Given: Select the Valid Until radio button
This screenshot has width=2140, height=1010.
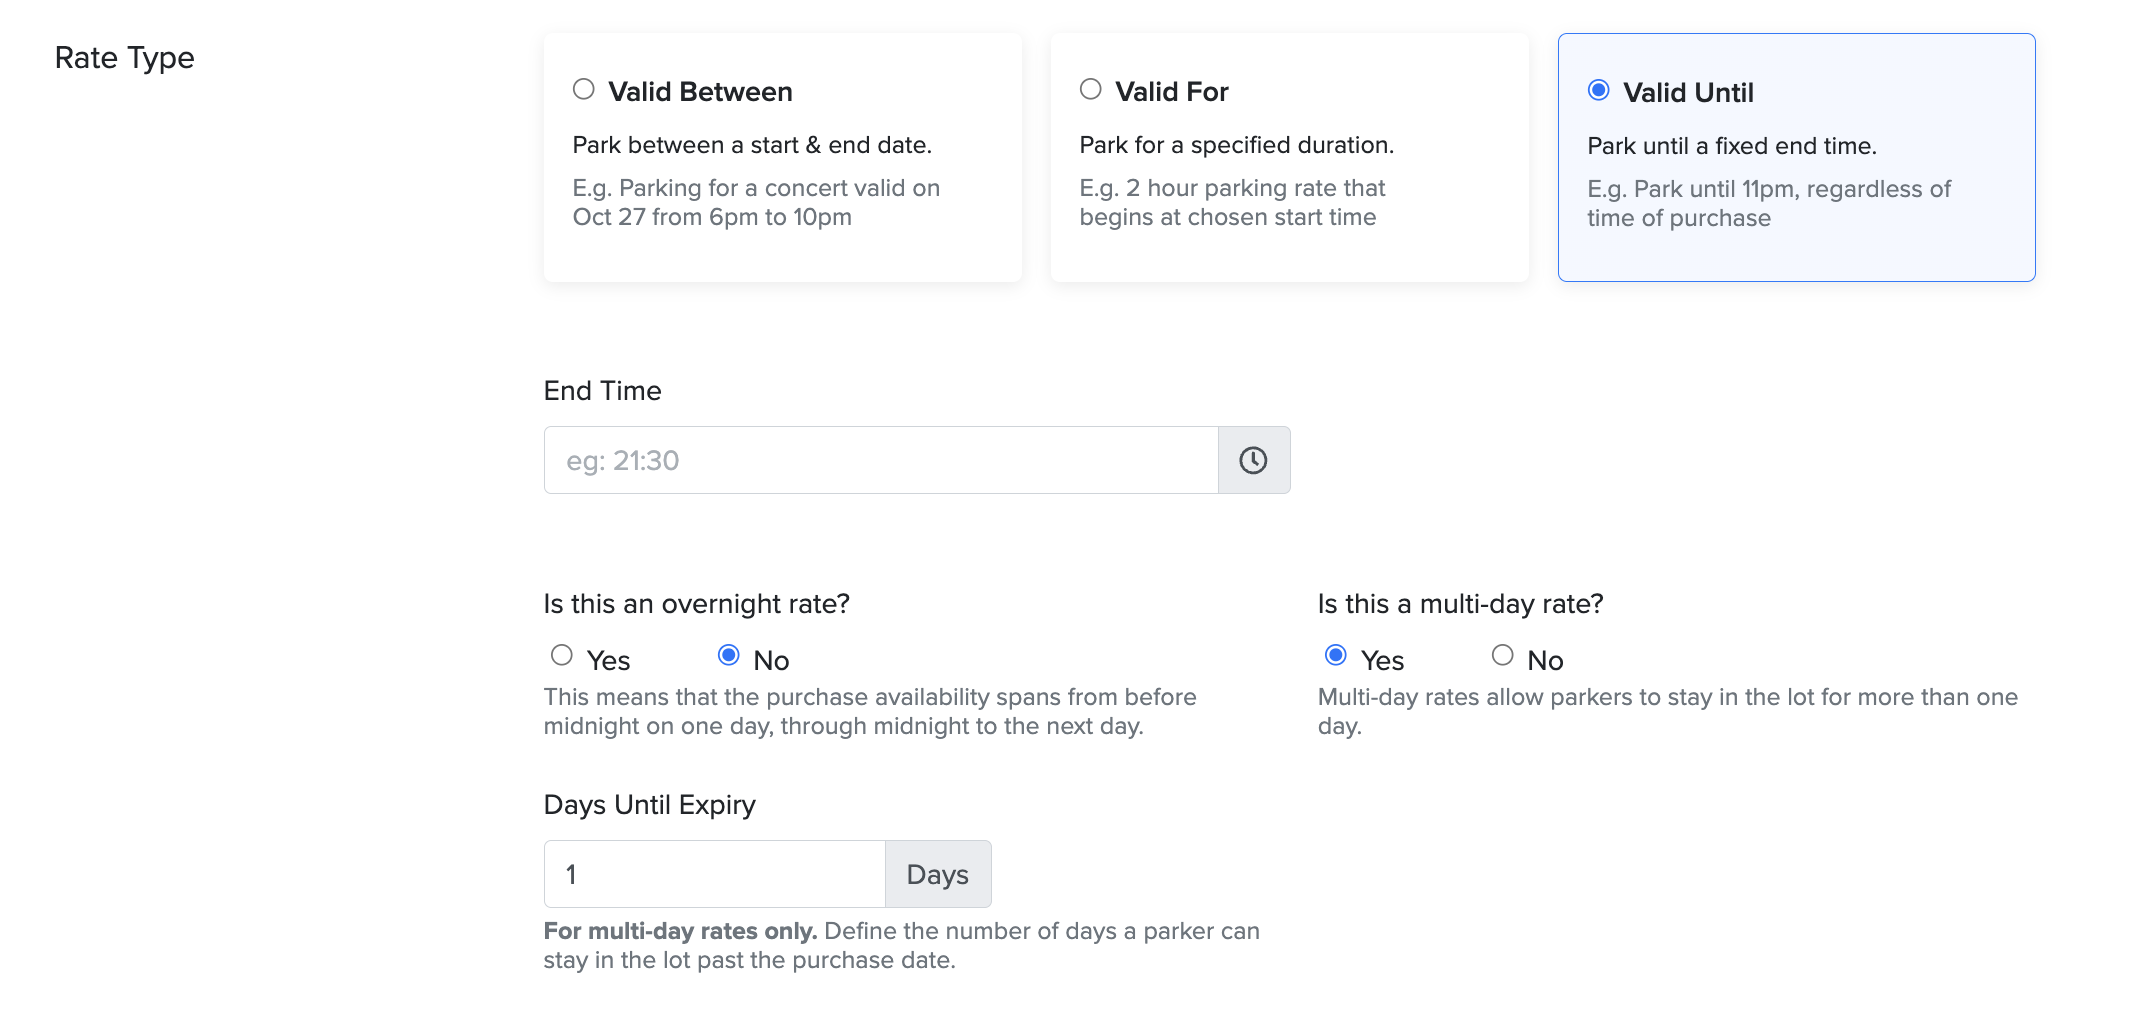Looking at the screenshot, I should 1599,91.
